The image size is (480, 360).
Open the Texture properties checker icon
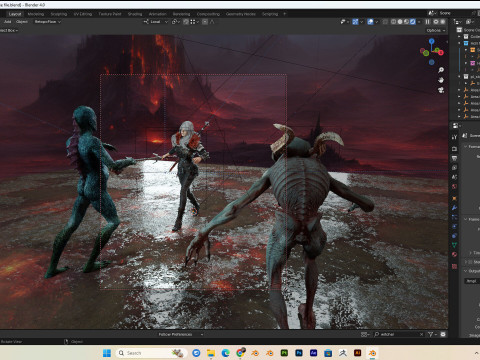click(454, 266)
